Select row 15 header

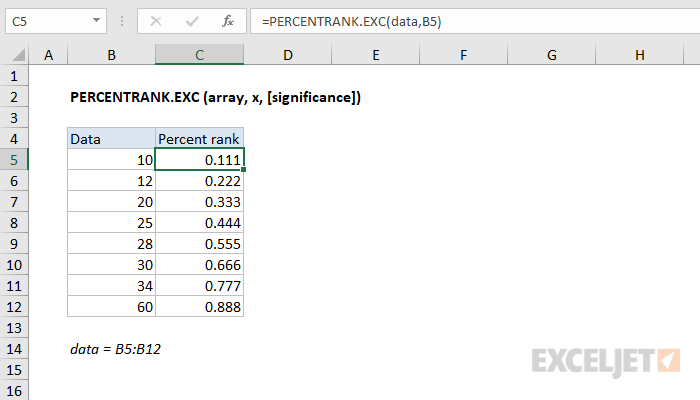point(14,370)
